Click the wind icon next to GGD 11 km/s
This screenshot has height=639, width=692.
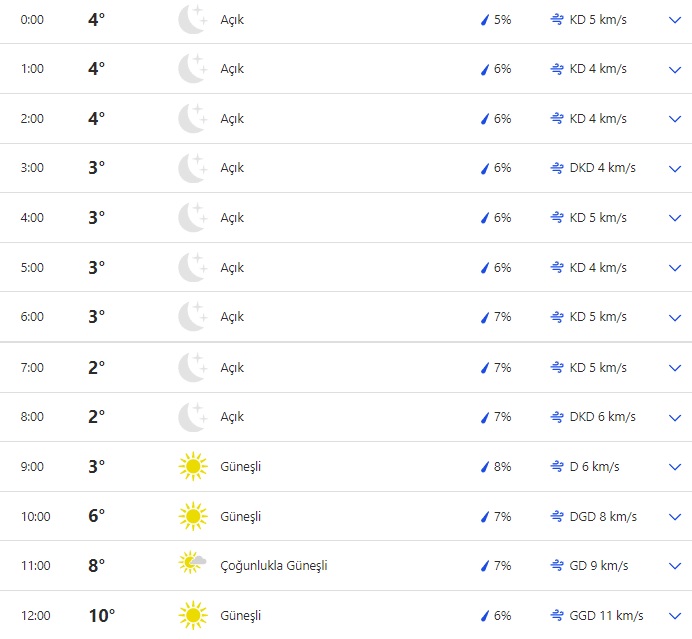pyautogui.click(x=557, y=615)
